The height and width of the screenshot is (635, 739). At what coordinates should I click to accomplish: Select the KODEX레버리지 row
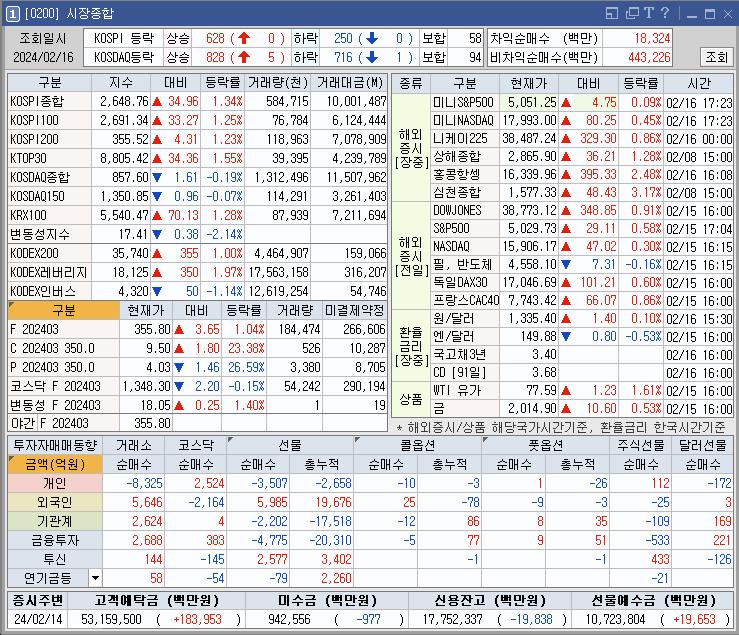[x=197, y=272]
